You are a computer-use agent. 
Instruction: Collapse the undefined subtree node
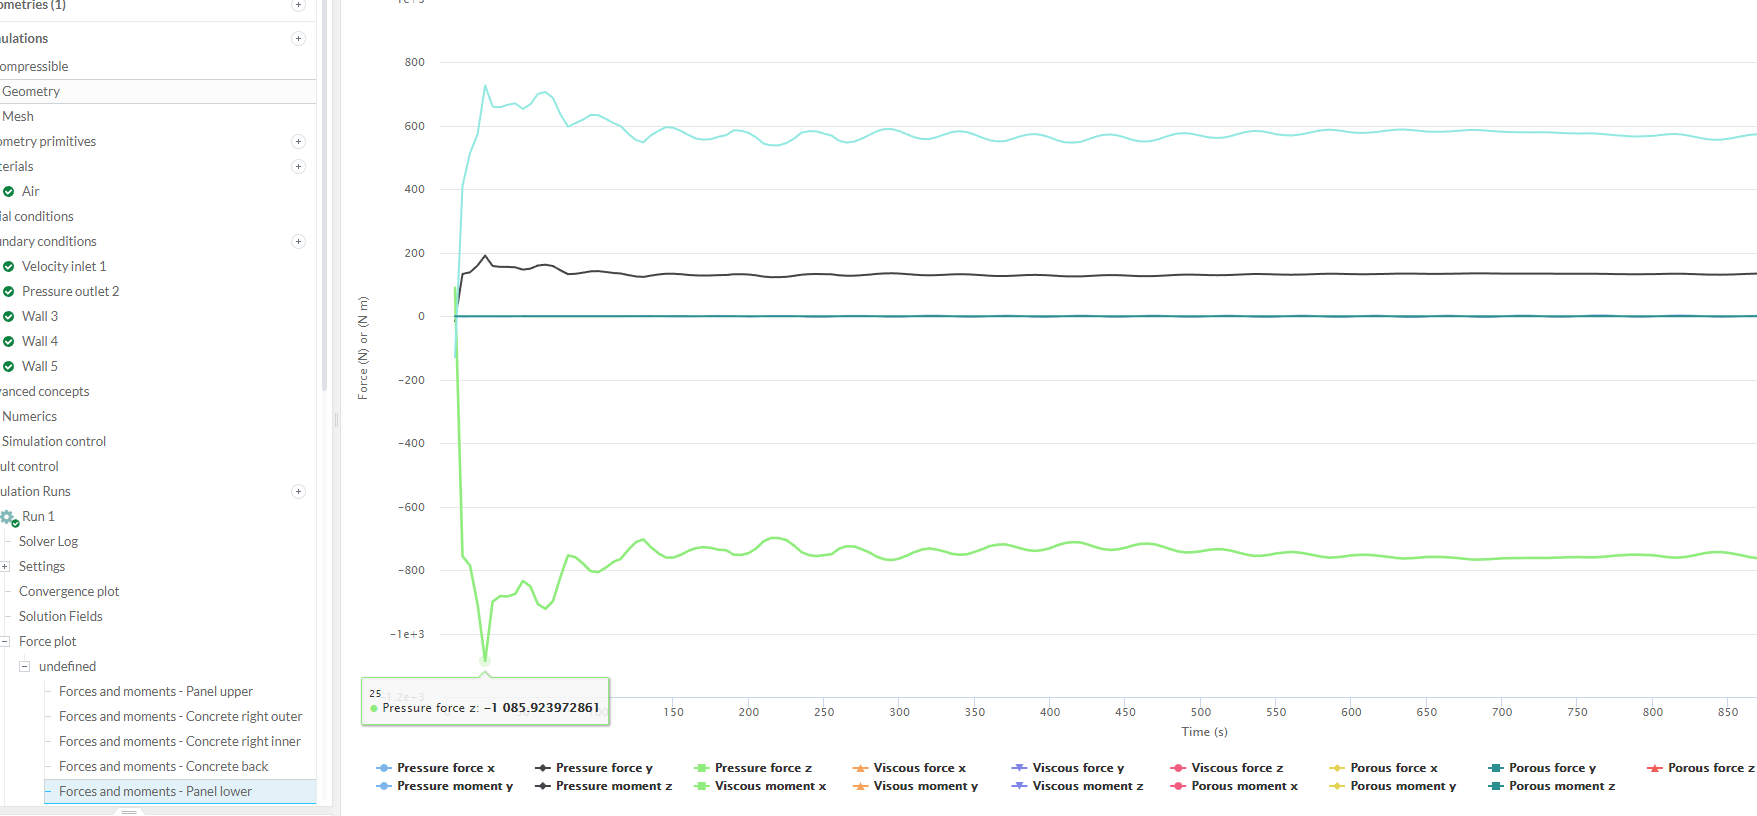[x=25, y=667]
